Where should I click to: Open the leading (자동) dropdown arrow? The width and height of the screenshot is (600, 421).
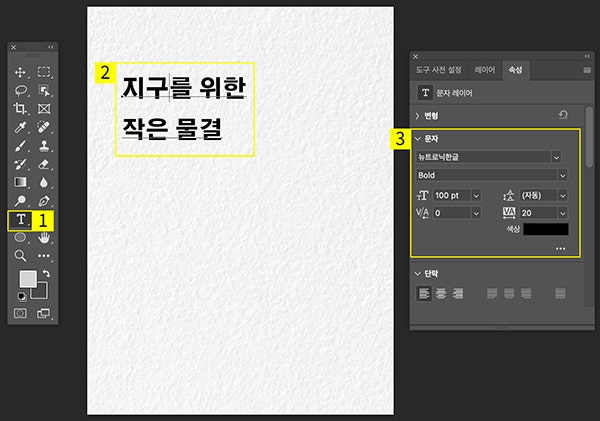[x=562, y=196]
